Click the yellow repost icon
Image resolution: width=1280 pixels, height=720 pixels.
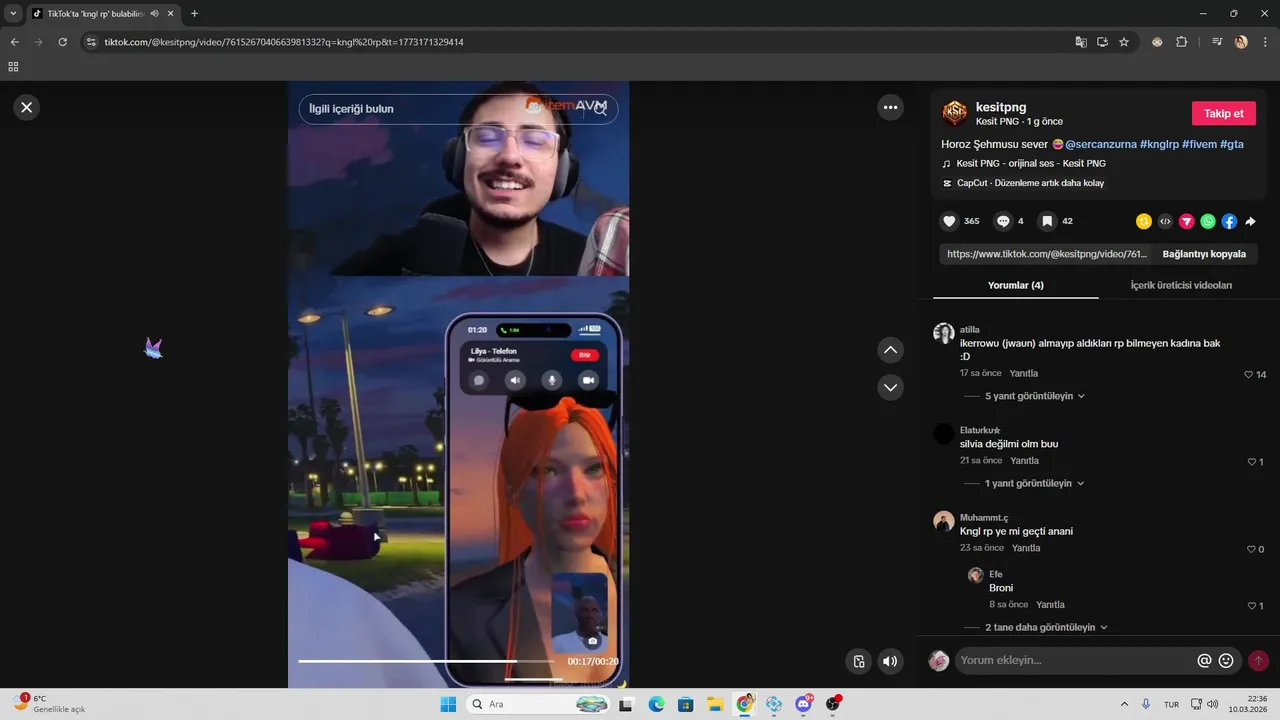click(x=1144, y=221)
